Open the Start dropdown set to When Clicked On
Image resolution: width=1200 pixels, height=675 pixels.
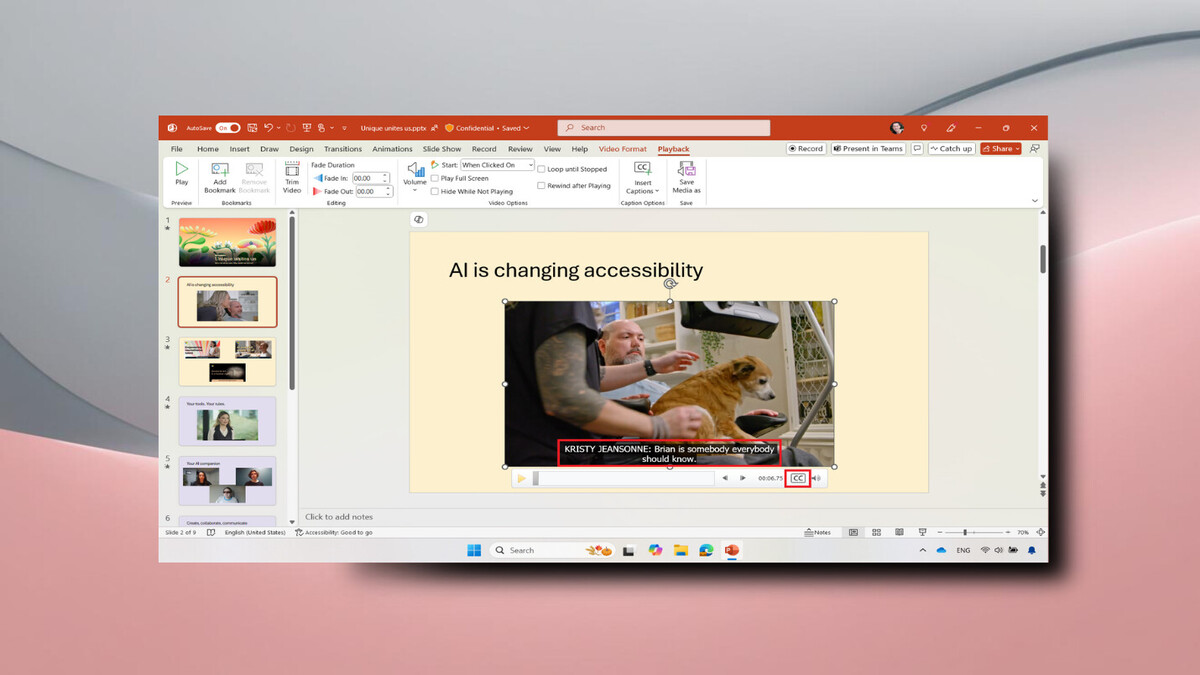pos(497,165)
